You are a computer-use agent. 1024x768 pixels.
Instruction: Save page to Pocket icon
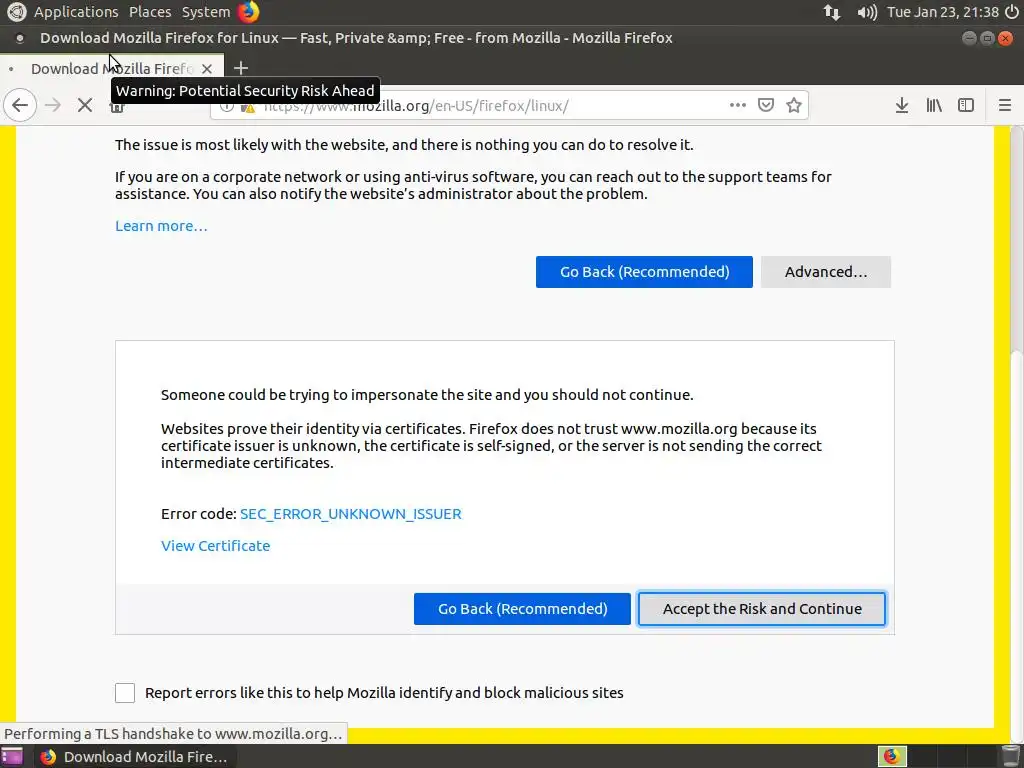coord(765,105)
